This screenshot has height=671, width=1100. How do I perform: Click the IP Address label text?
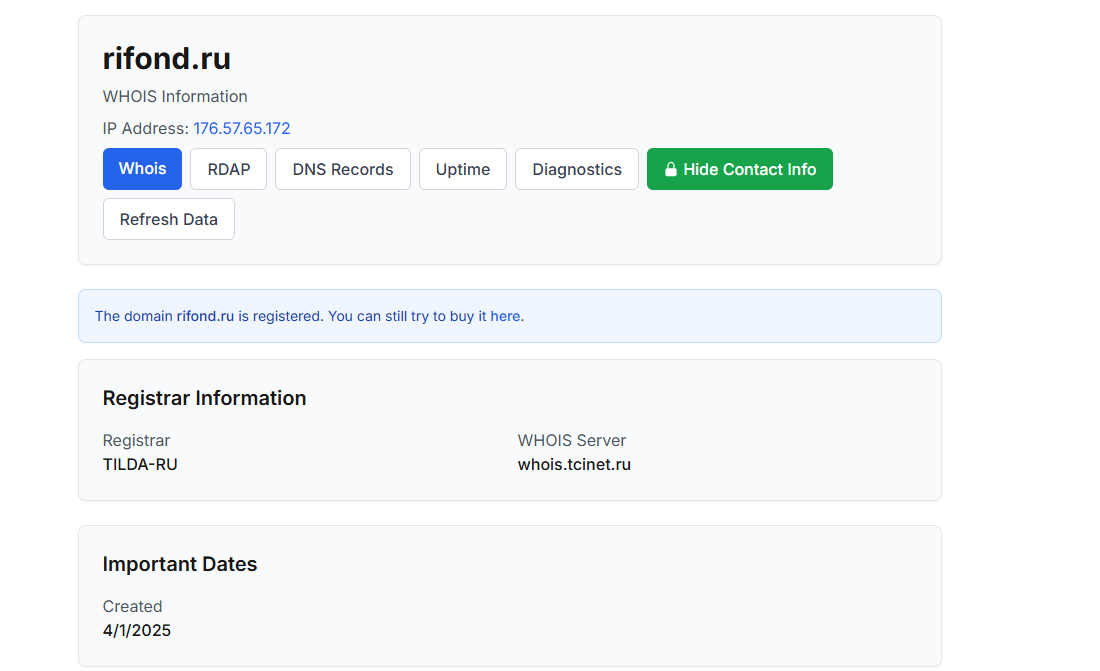pos(145,128)
